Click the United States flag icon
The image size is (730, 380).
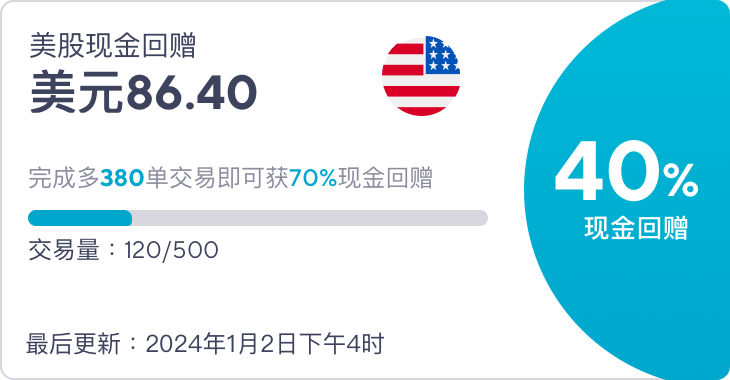pos(421,76)
